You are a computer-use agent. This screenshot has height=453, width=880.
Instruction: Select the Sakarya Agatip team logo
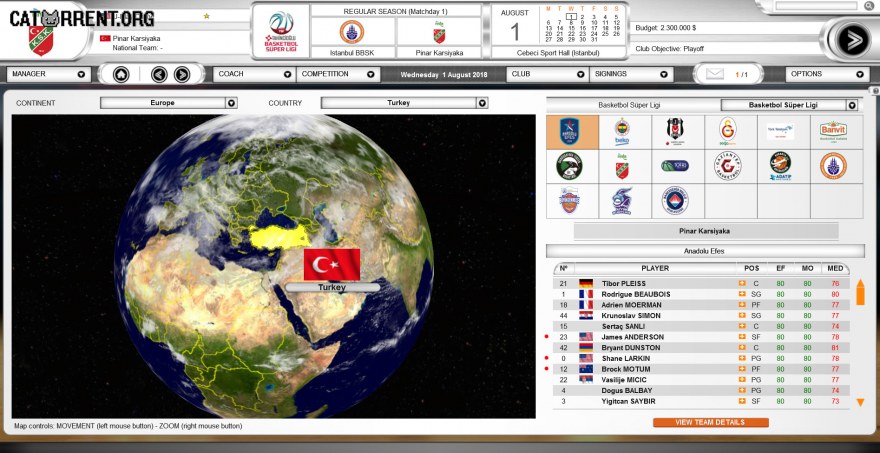[x=780, y=166]
